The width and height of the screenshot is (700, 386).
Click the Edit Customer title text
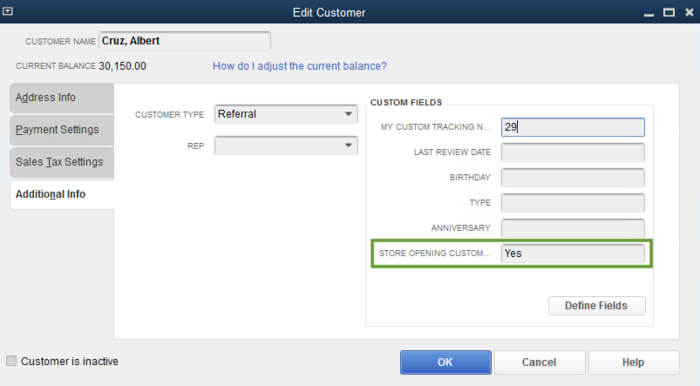coord(329,12)
